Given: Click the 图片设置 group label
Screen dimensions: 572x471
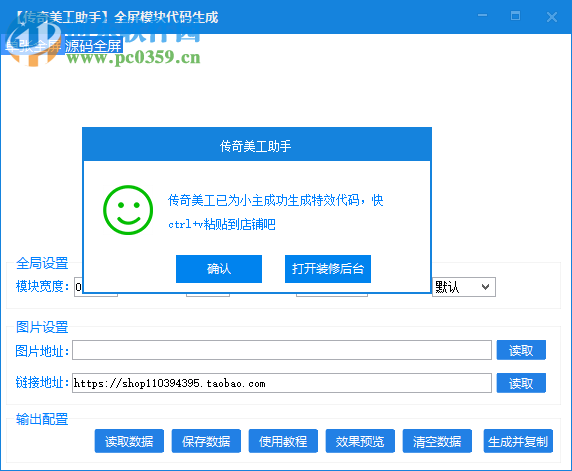Looking at the screenshot, I should click(42, 327).
